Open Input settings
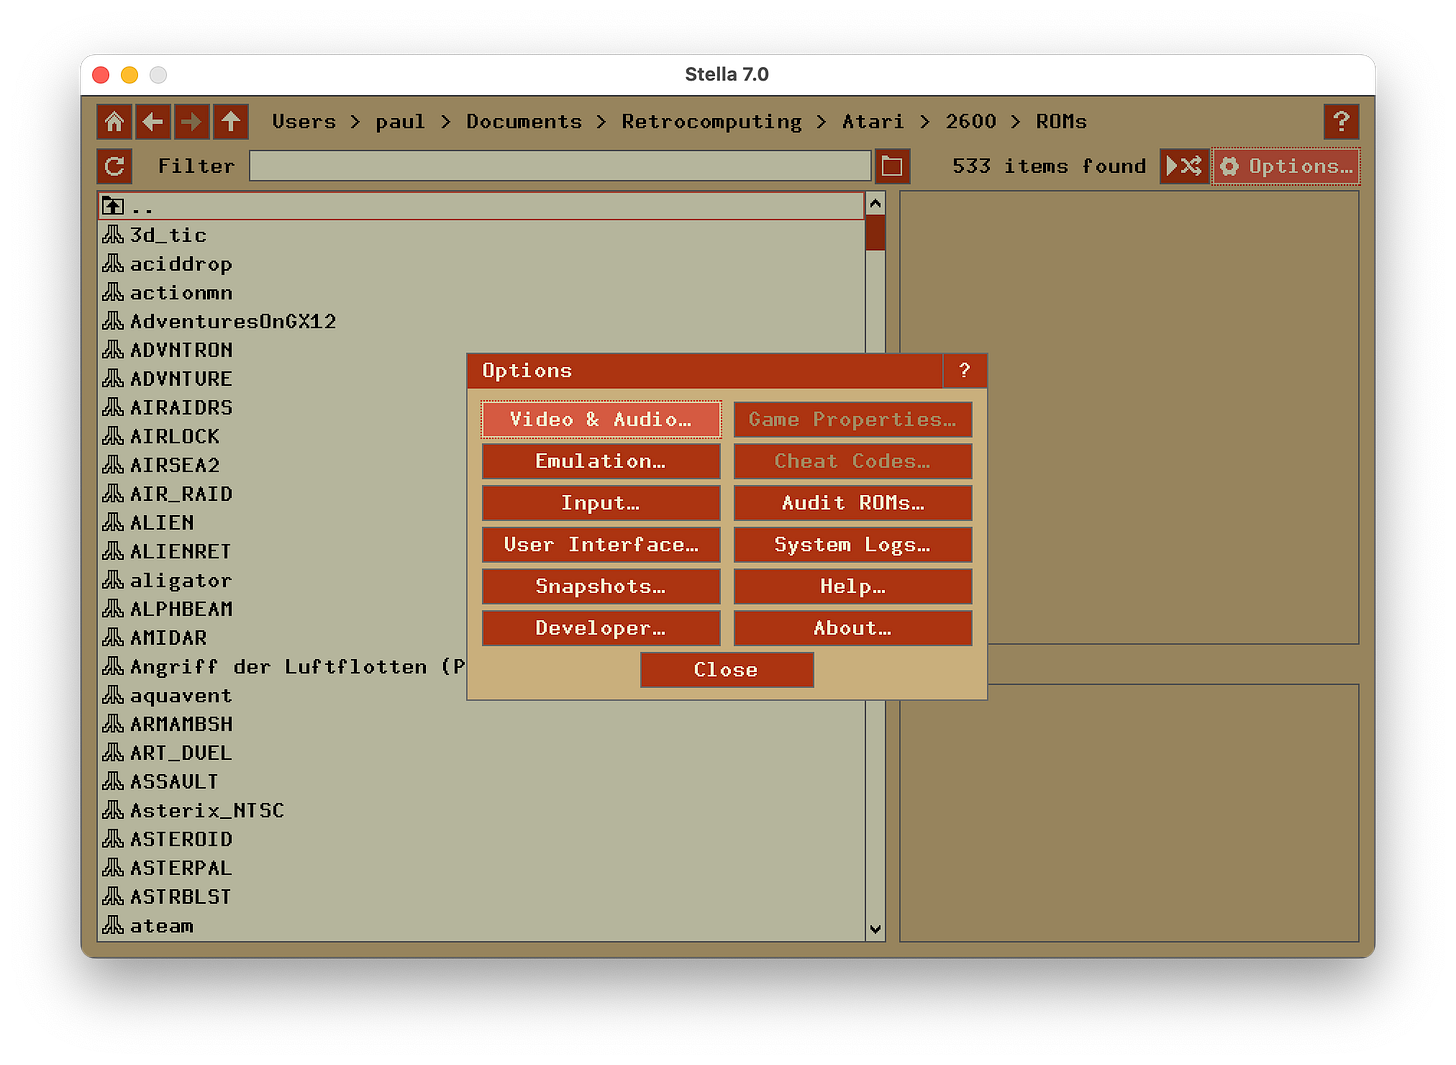This screenshot has height=1065, width=1456. pos(601,503)
